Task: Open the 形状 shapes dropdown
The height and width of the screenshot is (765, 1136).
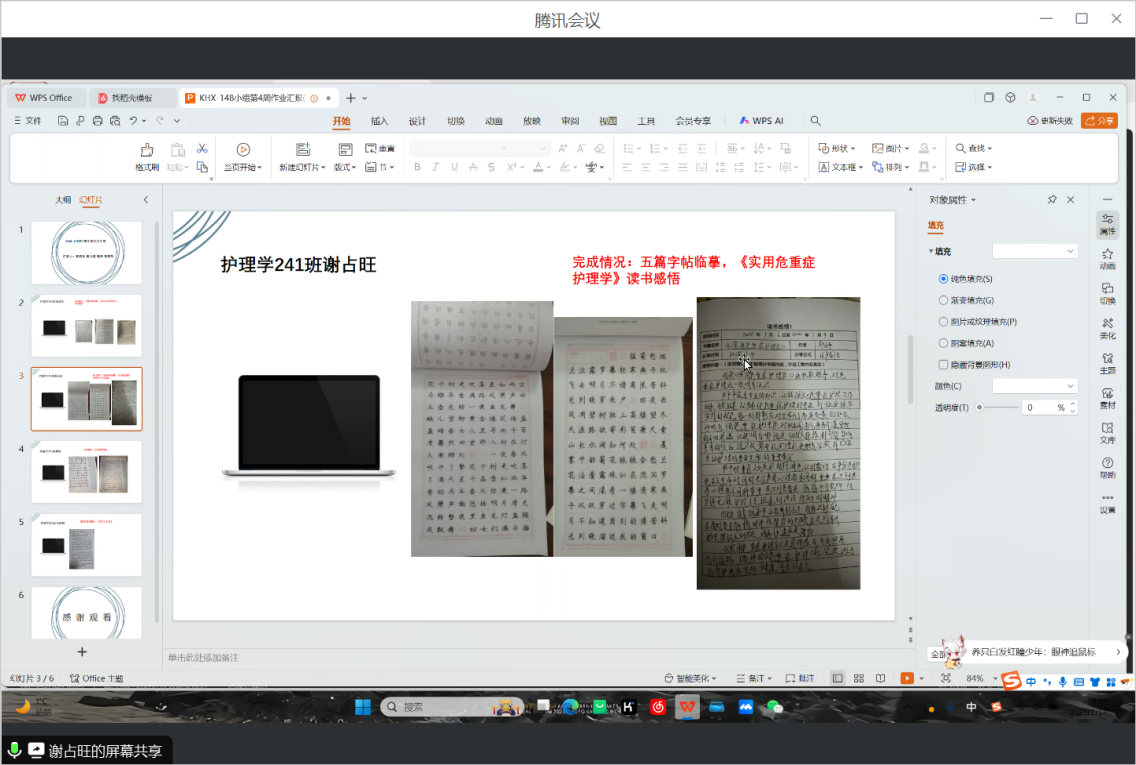Action: point(839,148)
